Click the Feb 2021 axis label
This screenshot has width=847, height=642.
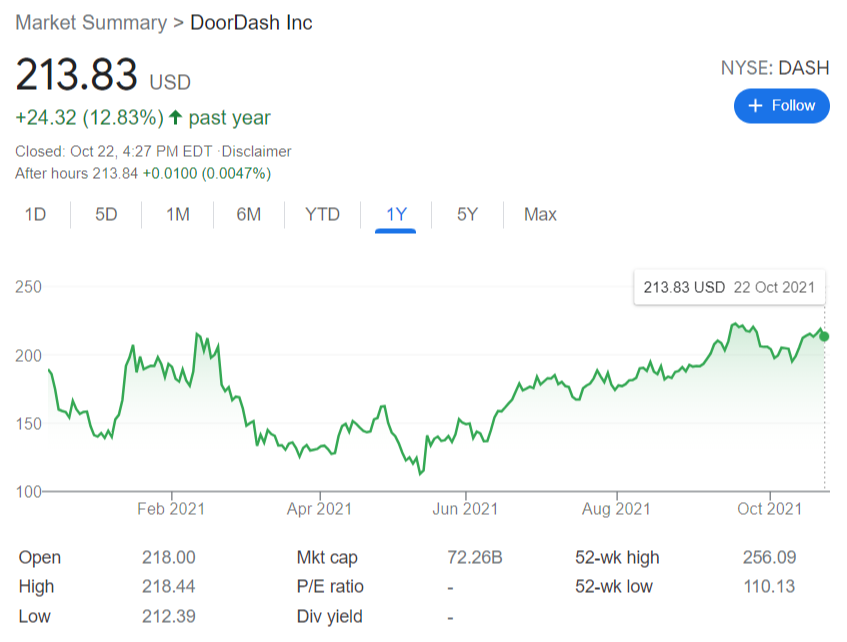point(171,509)
